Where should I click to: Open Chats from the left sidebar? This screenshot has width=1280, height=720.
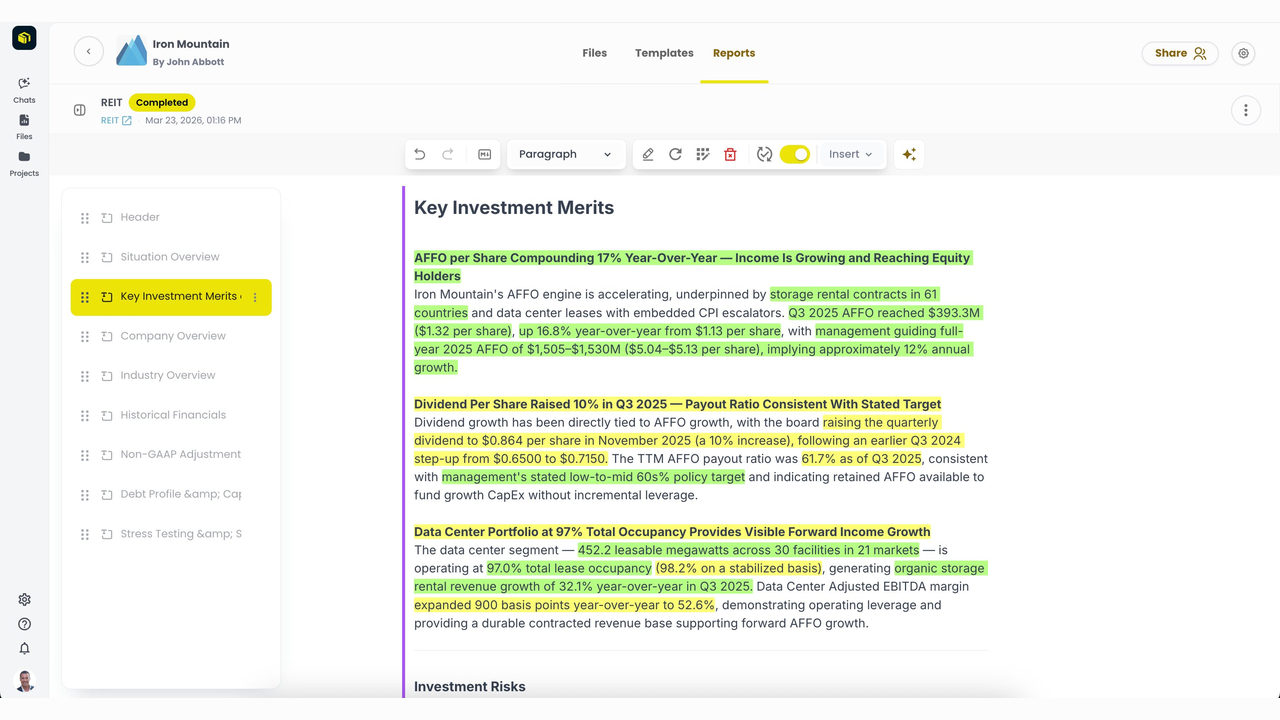click(x=24, y=90)
